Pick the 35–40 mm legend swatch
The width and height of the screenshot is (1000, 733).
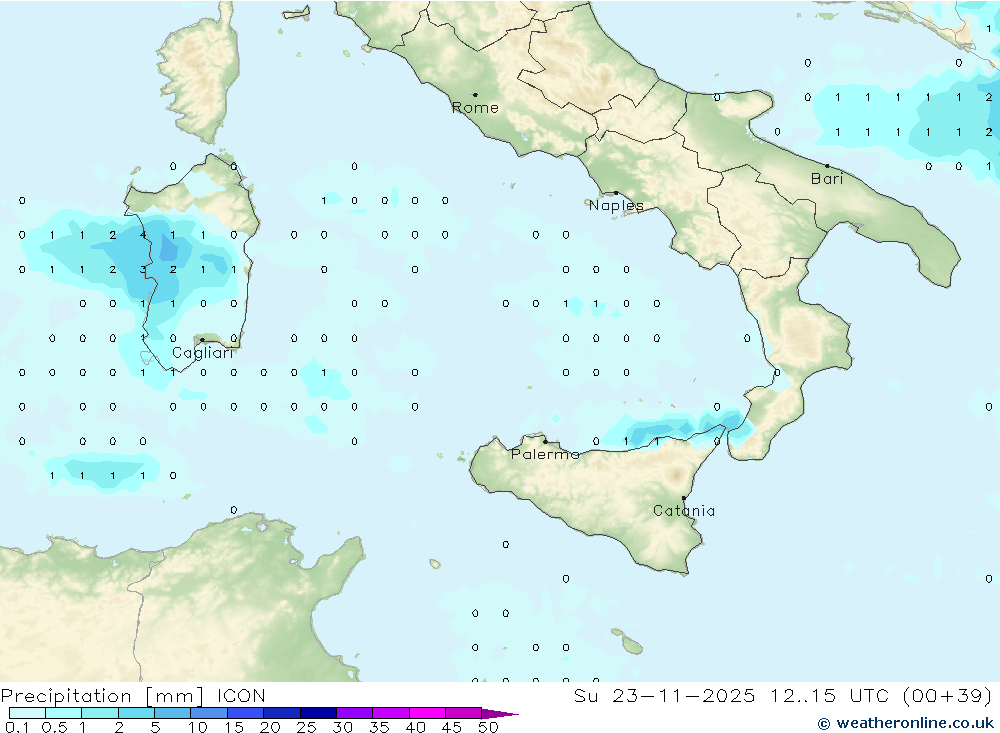coord(391,713)
